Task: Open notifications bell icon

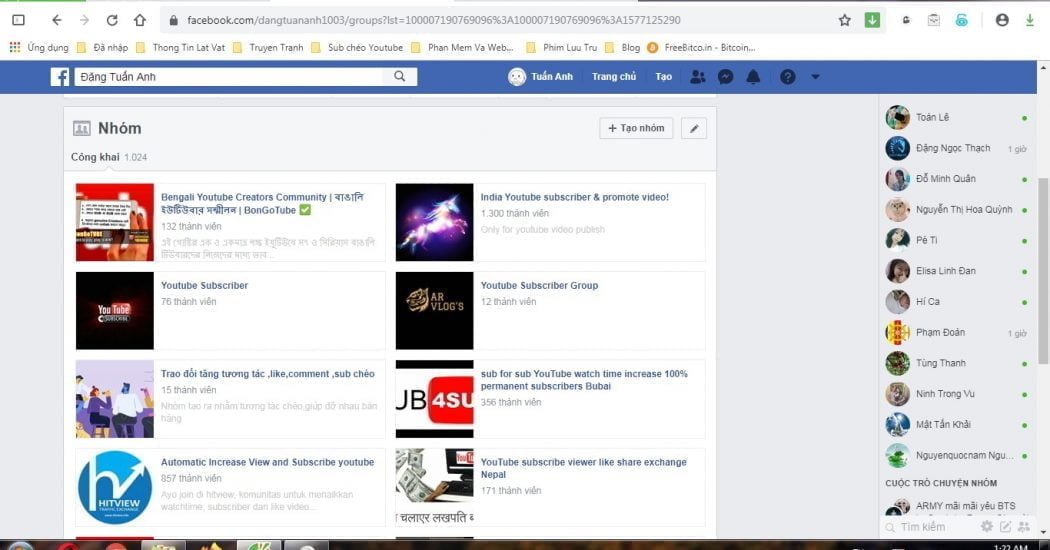Action: (x=753, y=77)
